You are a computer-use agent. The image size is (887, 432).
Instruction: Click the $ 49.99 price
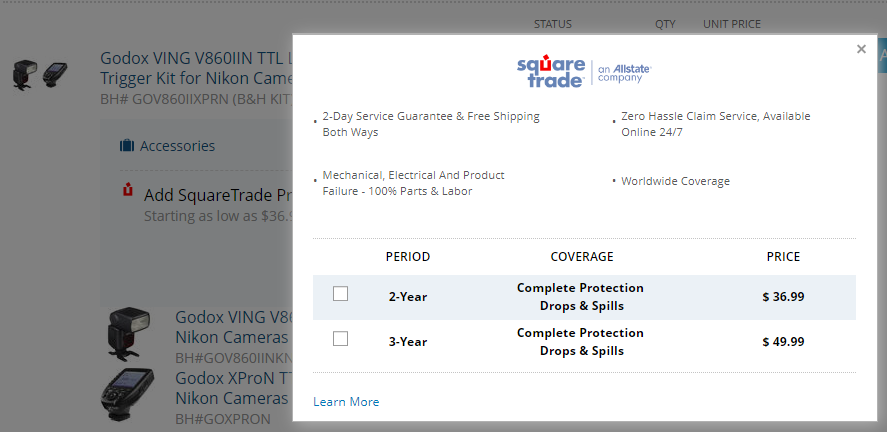pos(783,342)
